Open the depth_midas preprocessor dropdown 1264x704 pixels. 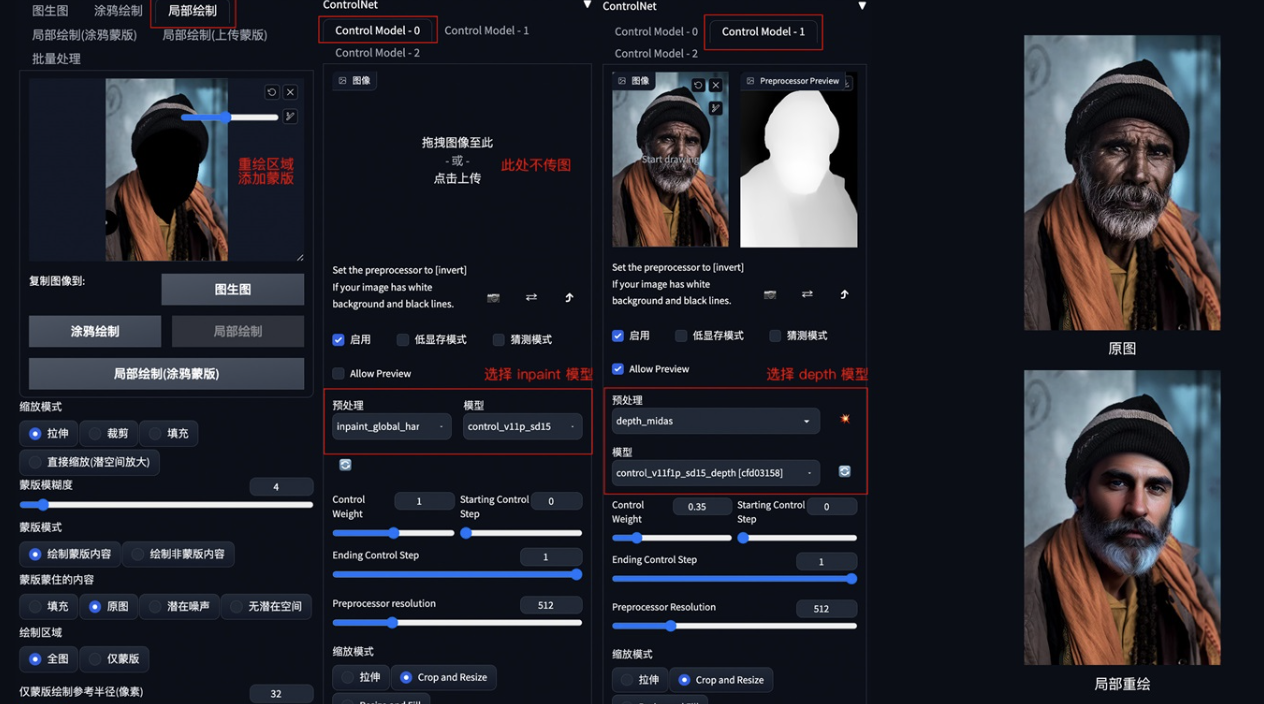(715, 421)
